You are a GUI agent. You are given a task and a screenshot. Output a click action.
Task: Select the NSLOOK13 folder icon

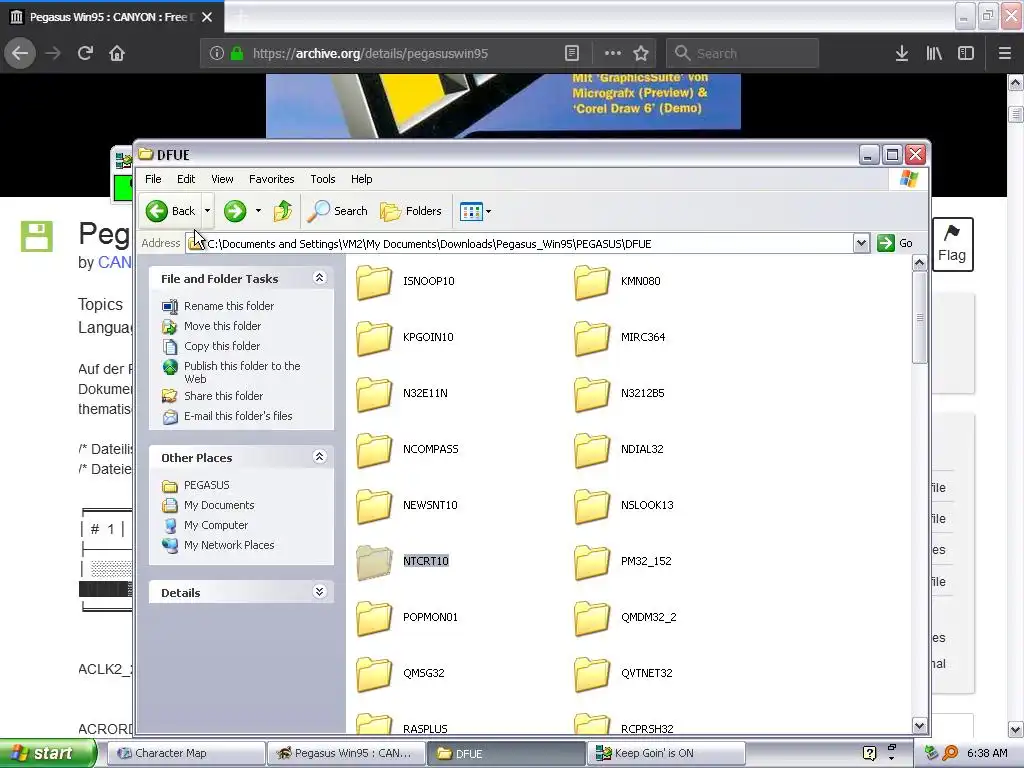pyautogui.click(x=592, y=505)
